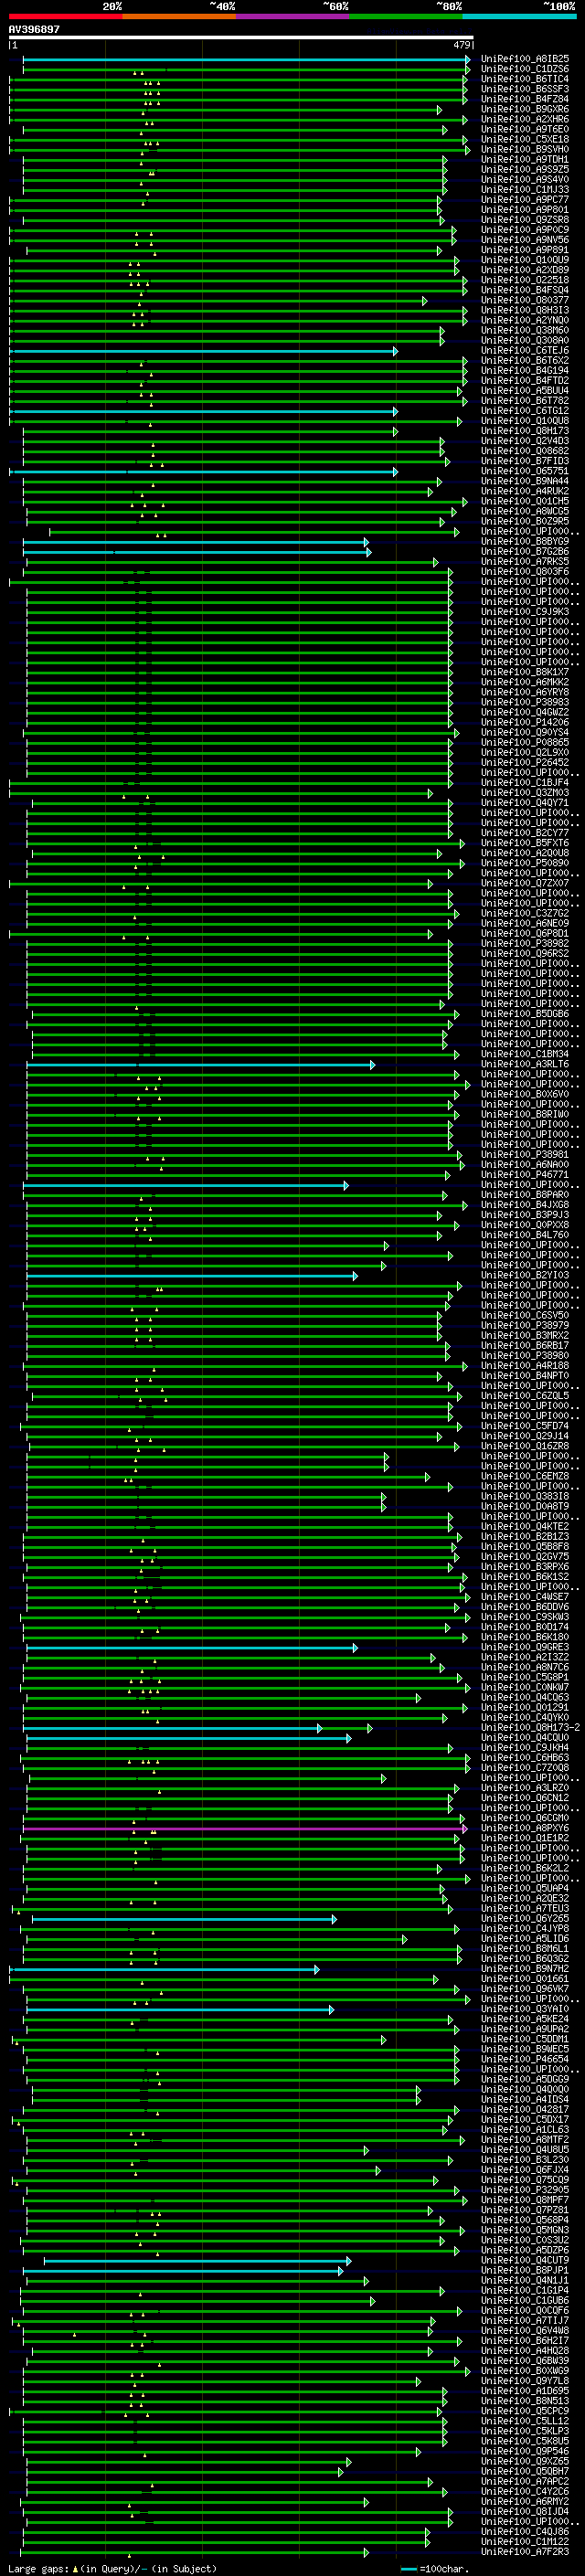Viewport: 585px width, 2576px height.
Task: Select the UniRef100_C5XE18 label
Action: (524, 139)
